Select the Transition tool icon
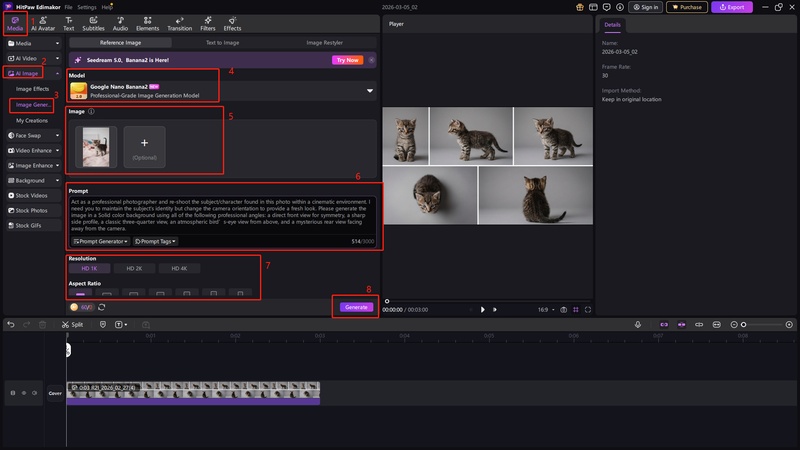Viewport: 800px width, 450px height. (179, 23)
